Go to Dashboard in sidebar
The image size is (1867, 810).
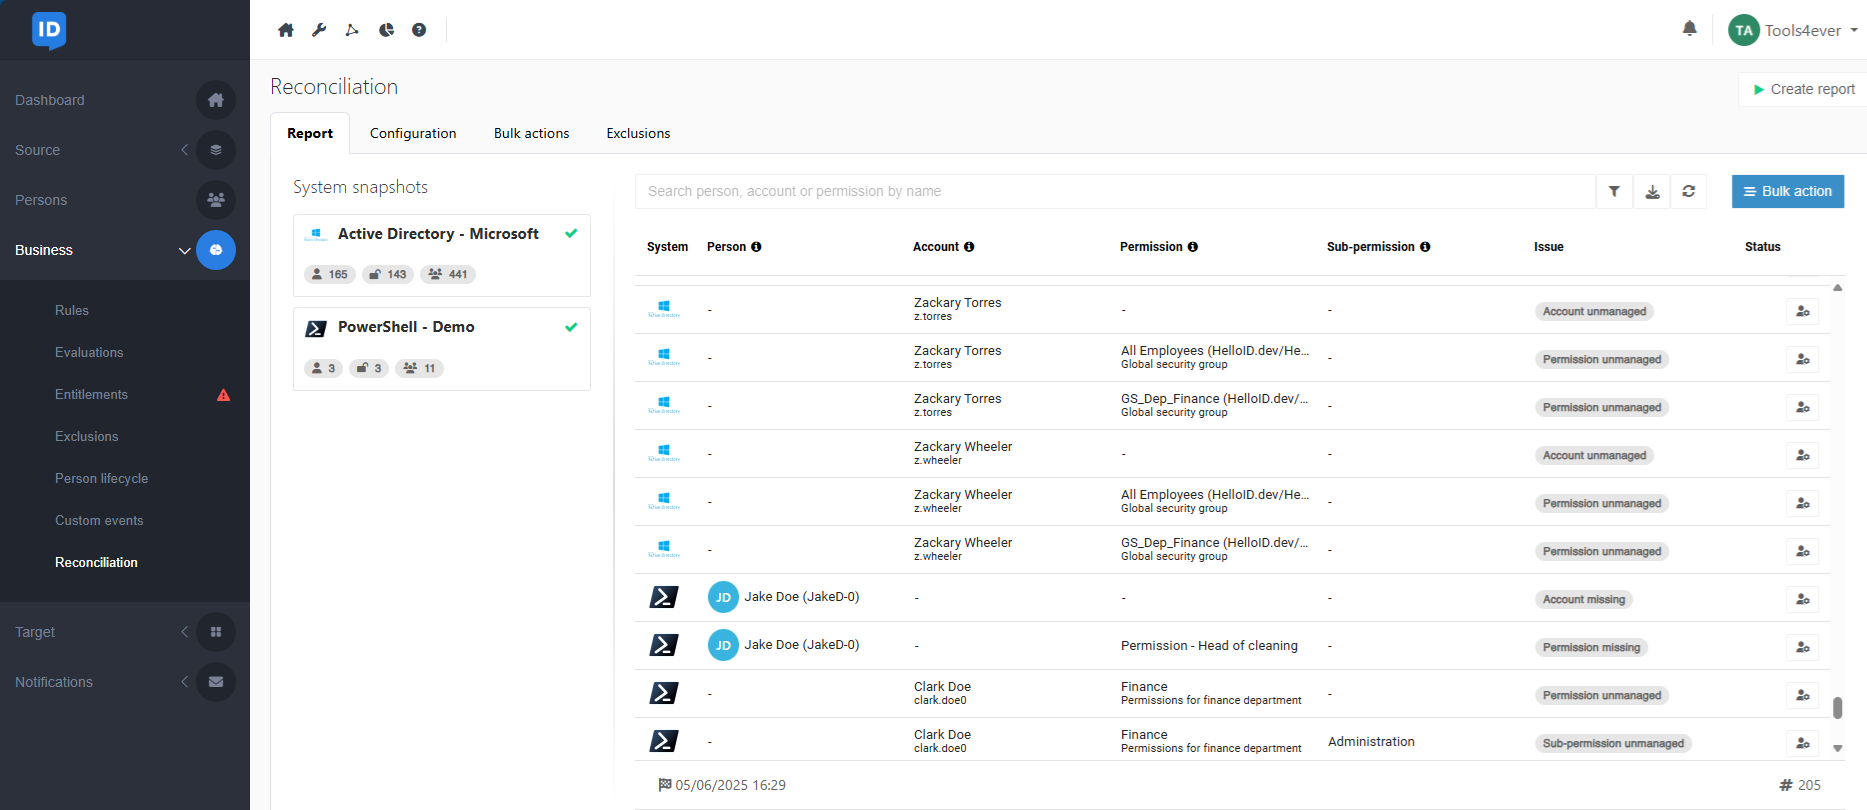(50, 100)
